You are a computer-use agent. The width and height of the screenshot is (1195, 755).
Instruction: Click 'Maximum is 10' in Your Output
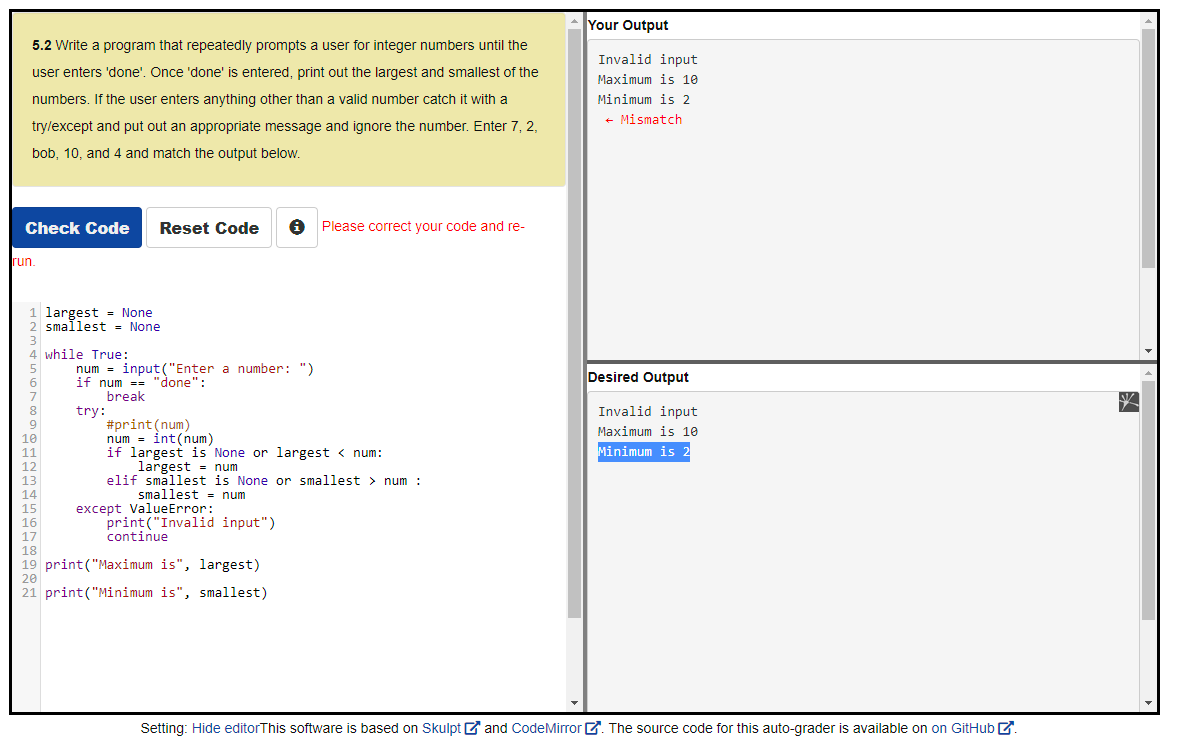[648, 80]
